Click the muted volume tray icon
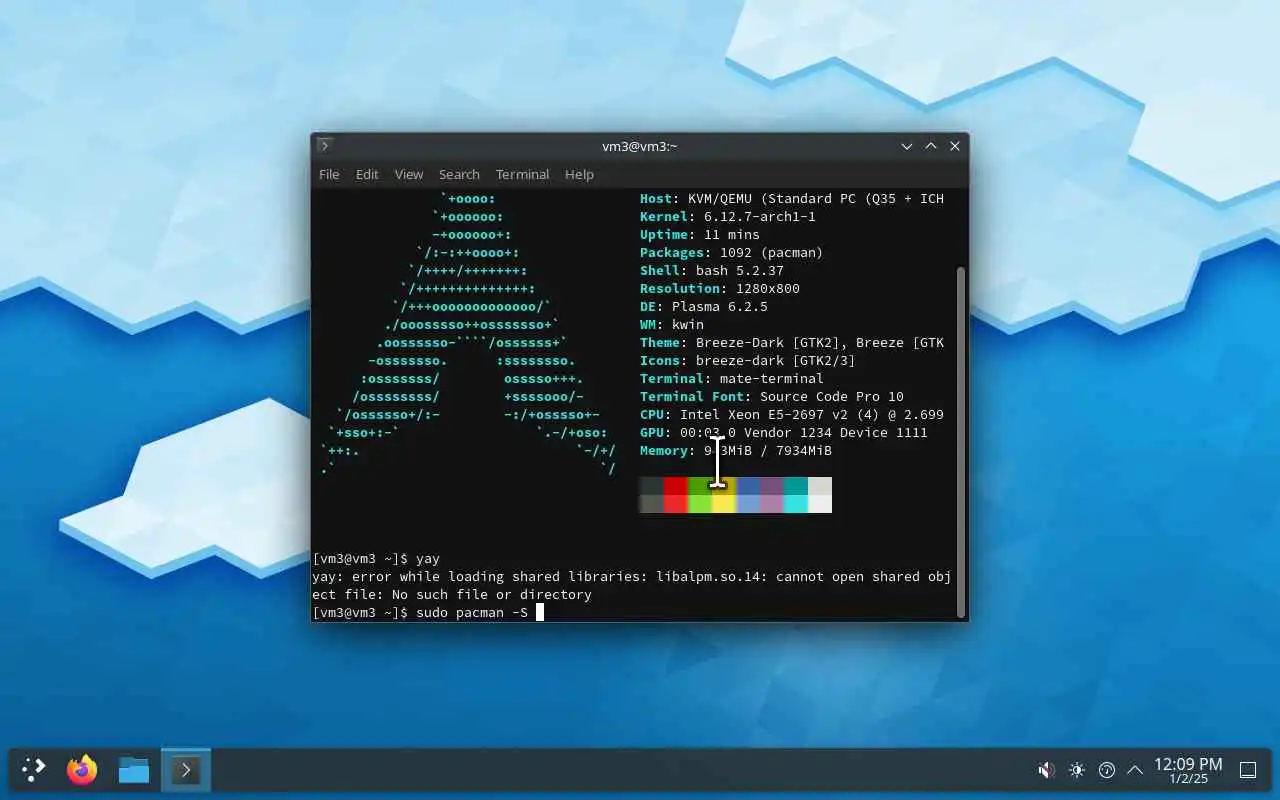 click(x=1046, y=770)
